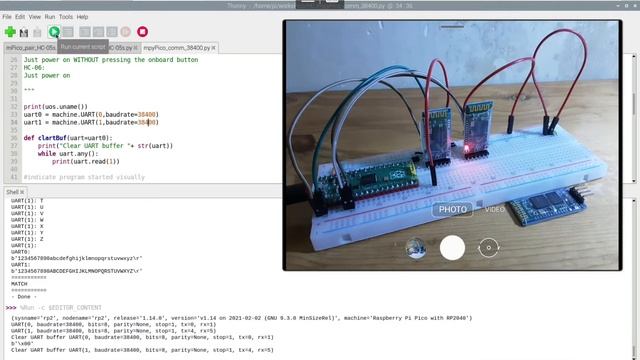Viewport: 640px width, 360px height.
Task: Switch to the mPico_pair_HC-05s editor tab
Action: (31, 48)
